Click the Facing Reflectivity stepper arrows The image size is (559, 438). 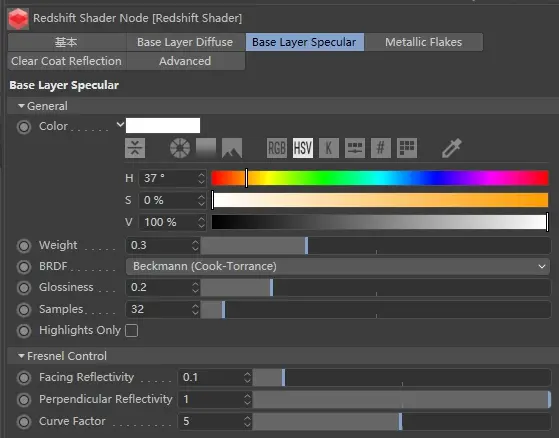(x=247, y=377)
